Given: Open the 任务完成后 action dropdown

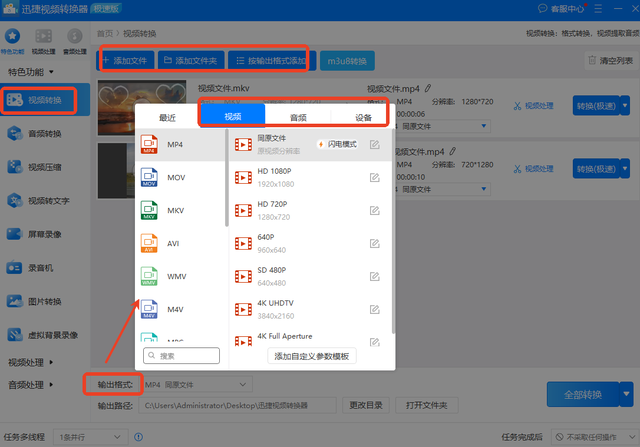Looking at the screenshot, I should pyautogui.click(x=595, y=437).
